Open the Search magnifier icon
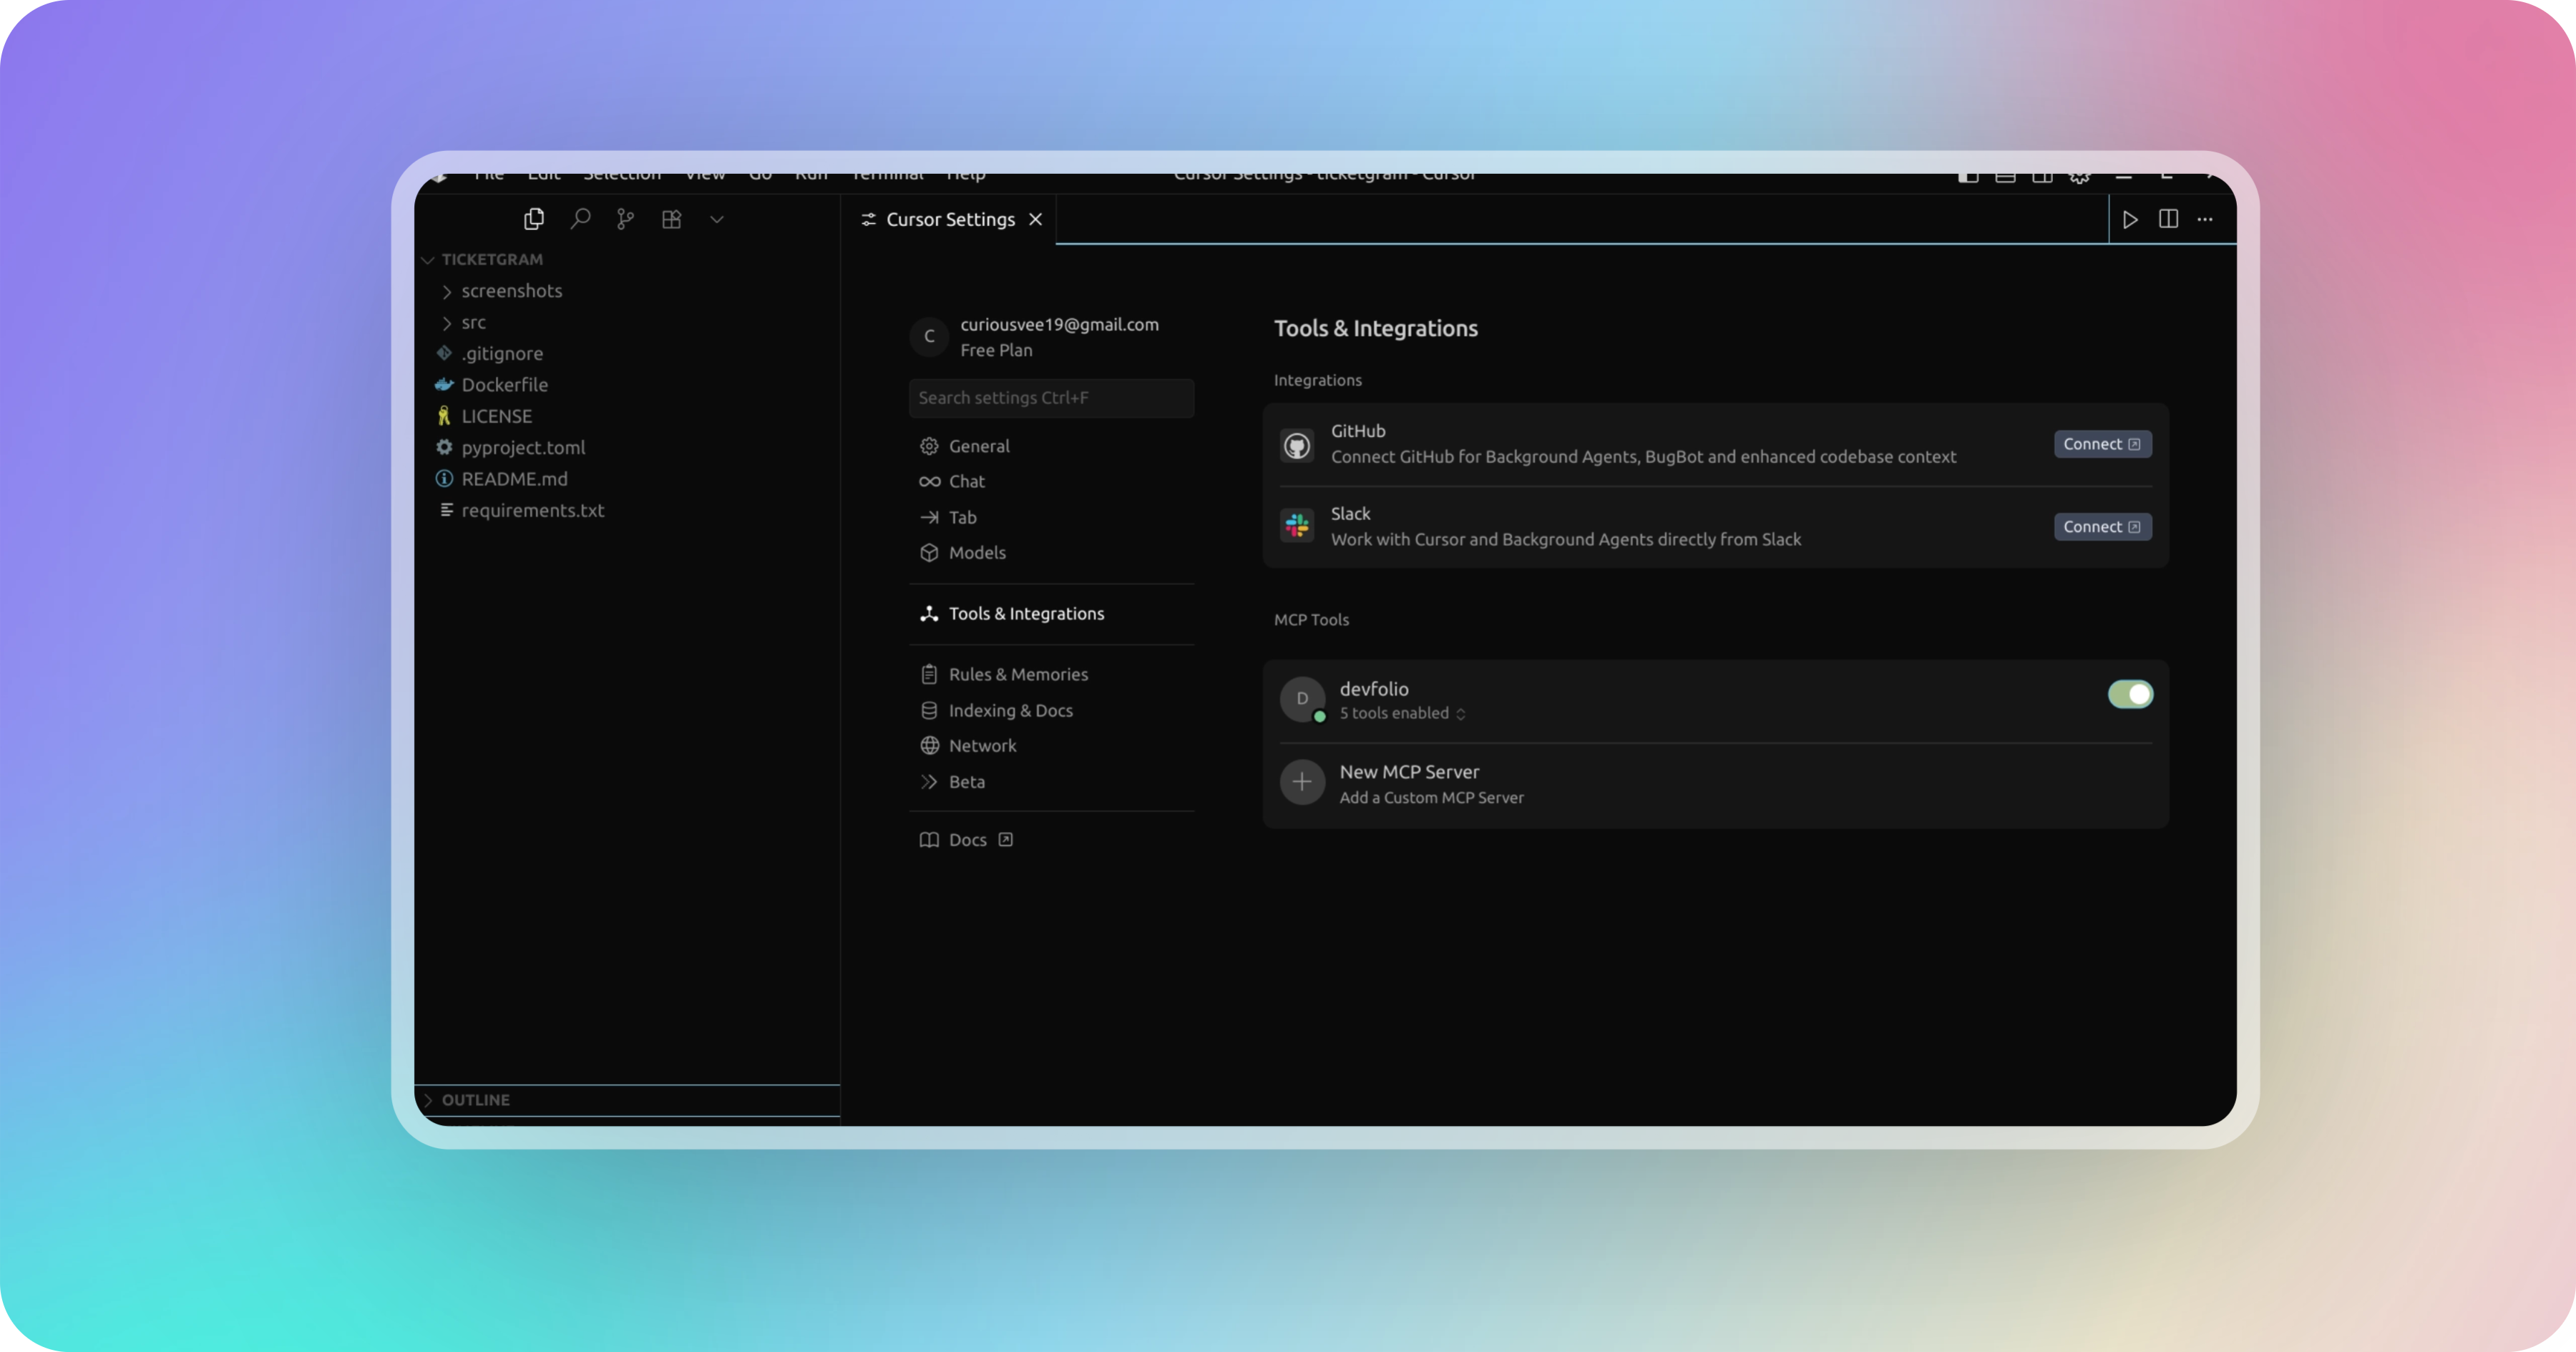The height and width of the screenshot is (1352, 2576). 580,219
